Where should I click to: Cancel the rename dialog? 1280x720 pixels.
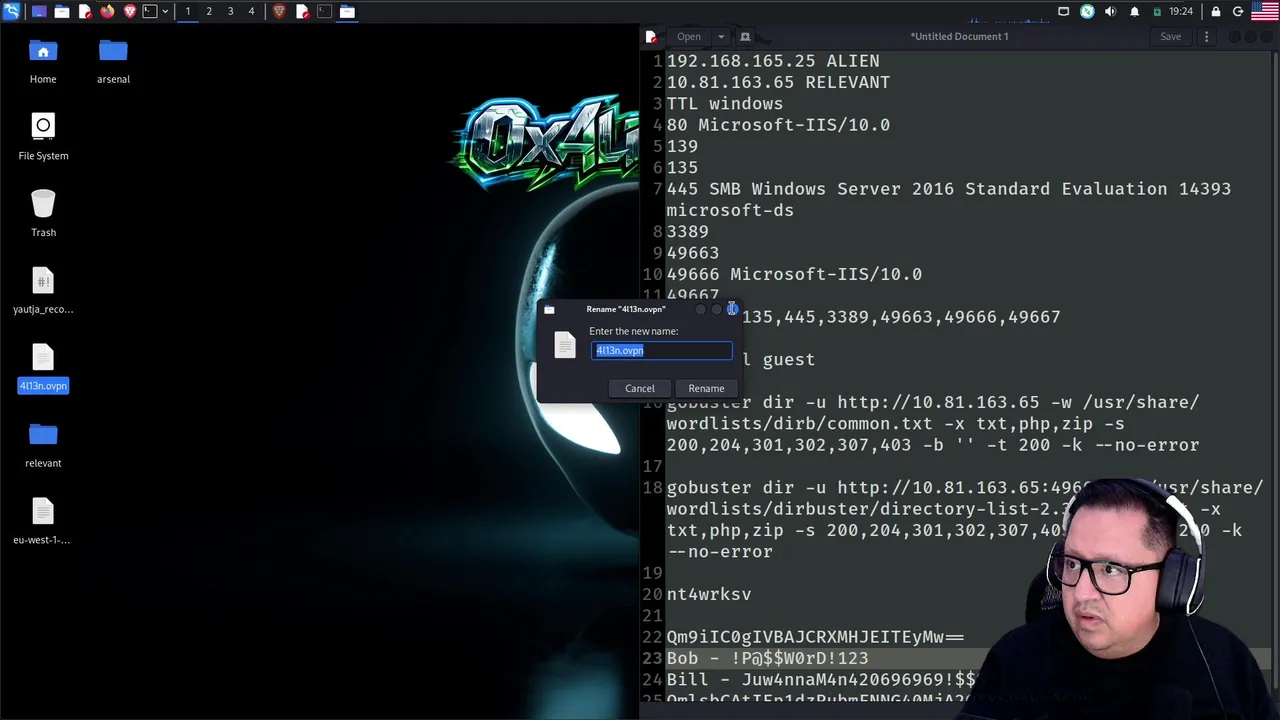click(x=640, y=388)
